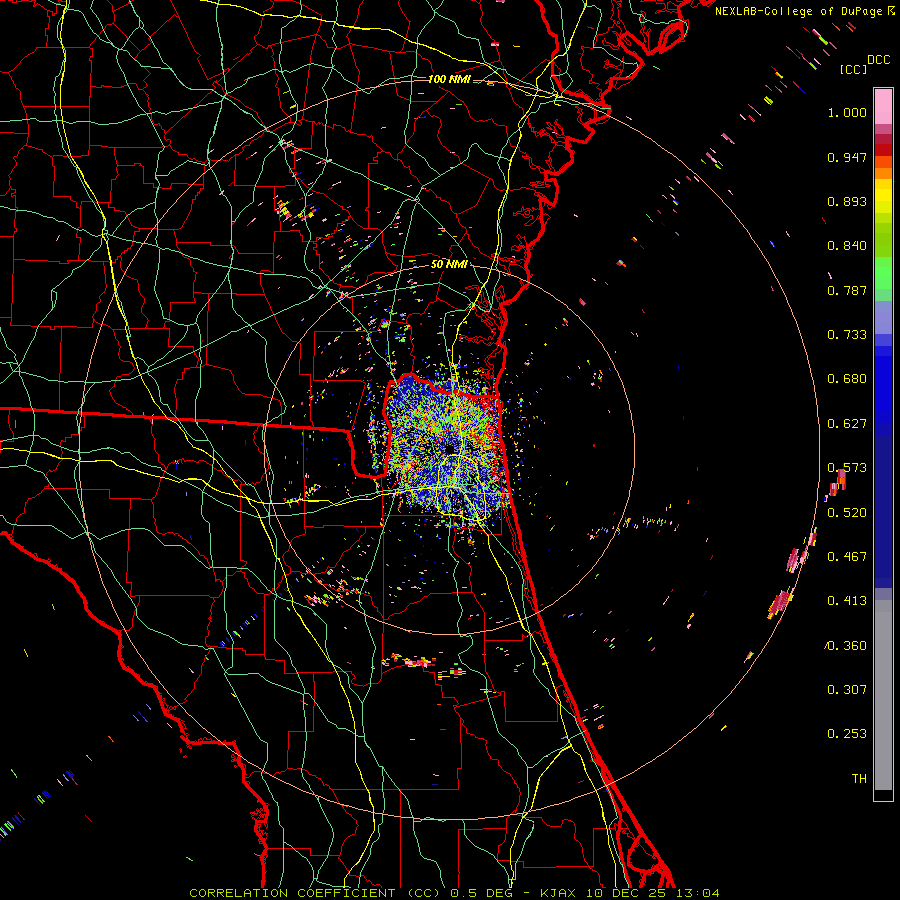Image resolution: width=900 pixels, height=900 pixels.
Task: Click the 0.253 legend value
Action: click(x=847, y=734)
